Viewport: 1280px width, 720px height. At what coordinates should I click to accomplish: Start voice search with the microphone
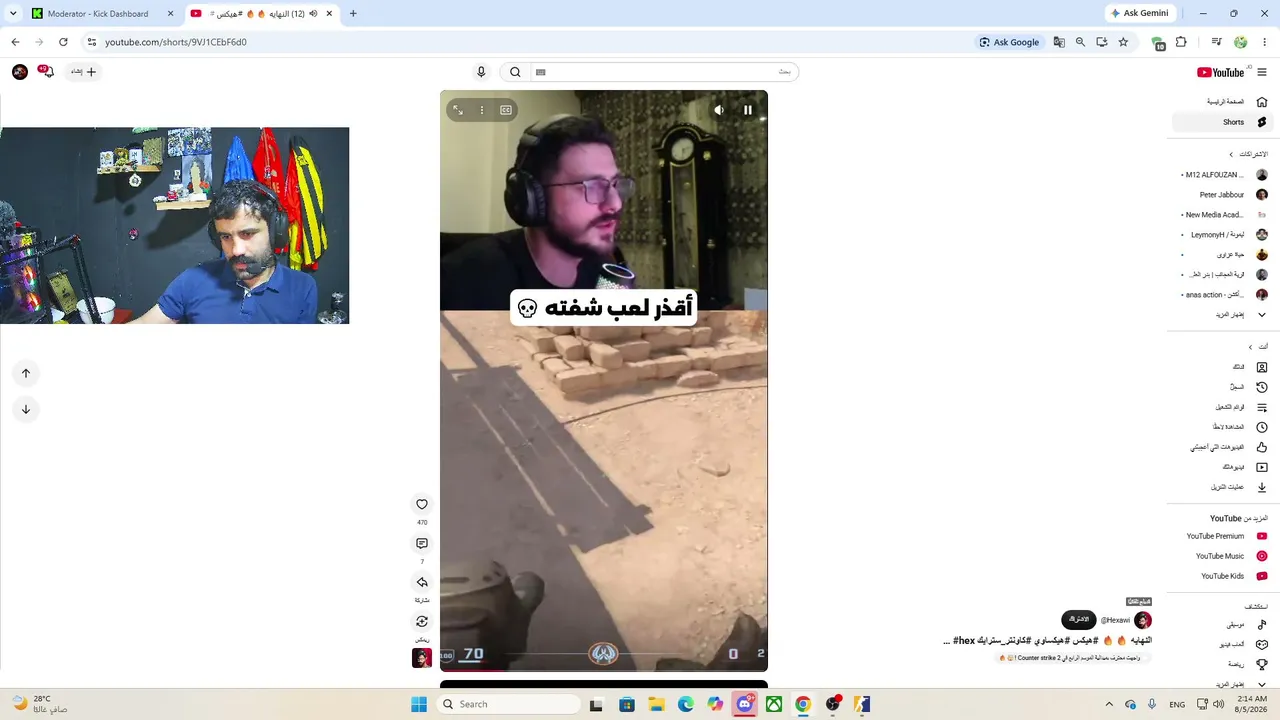click(481, 72)
